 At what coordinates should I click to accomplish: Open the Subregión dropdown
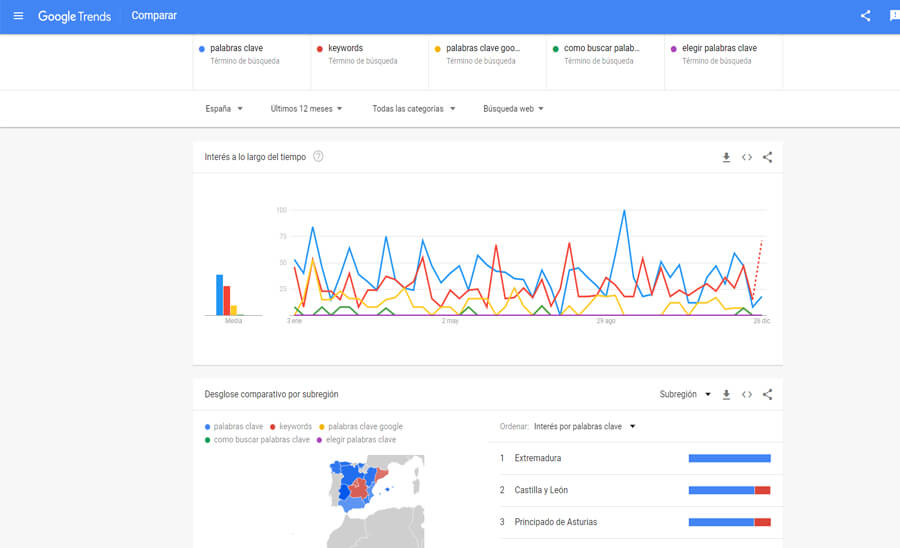(685, 394)
